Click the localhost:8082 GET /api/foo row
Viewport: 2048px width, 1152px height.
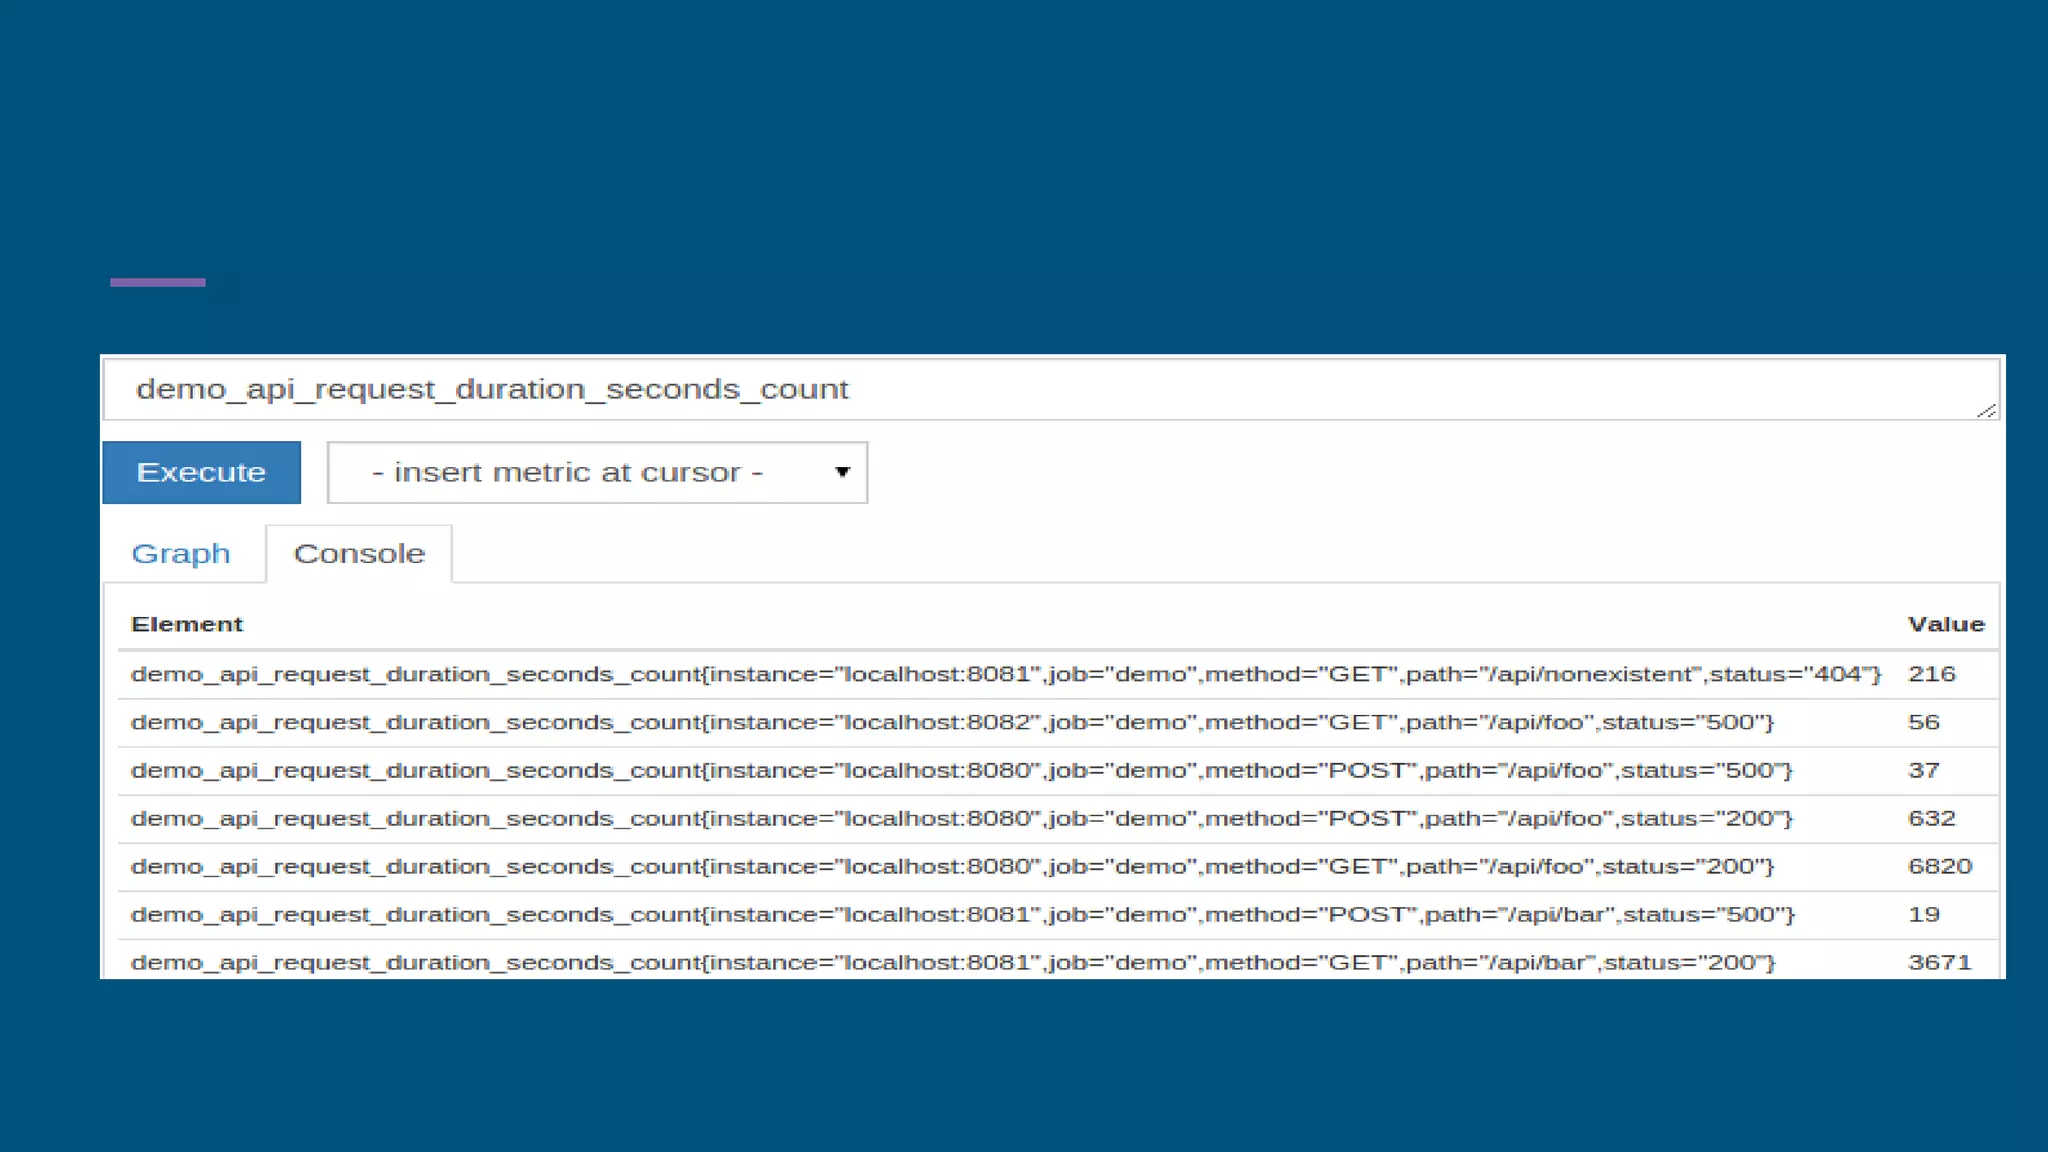pyautogui.click(x=951, y=722)
